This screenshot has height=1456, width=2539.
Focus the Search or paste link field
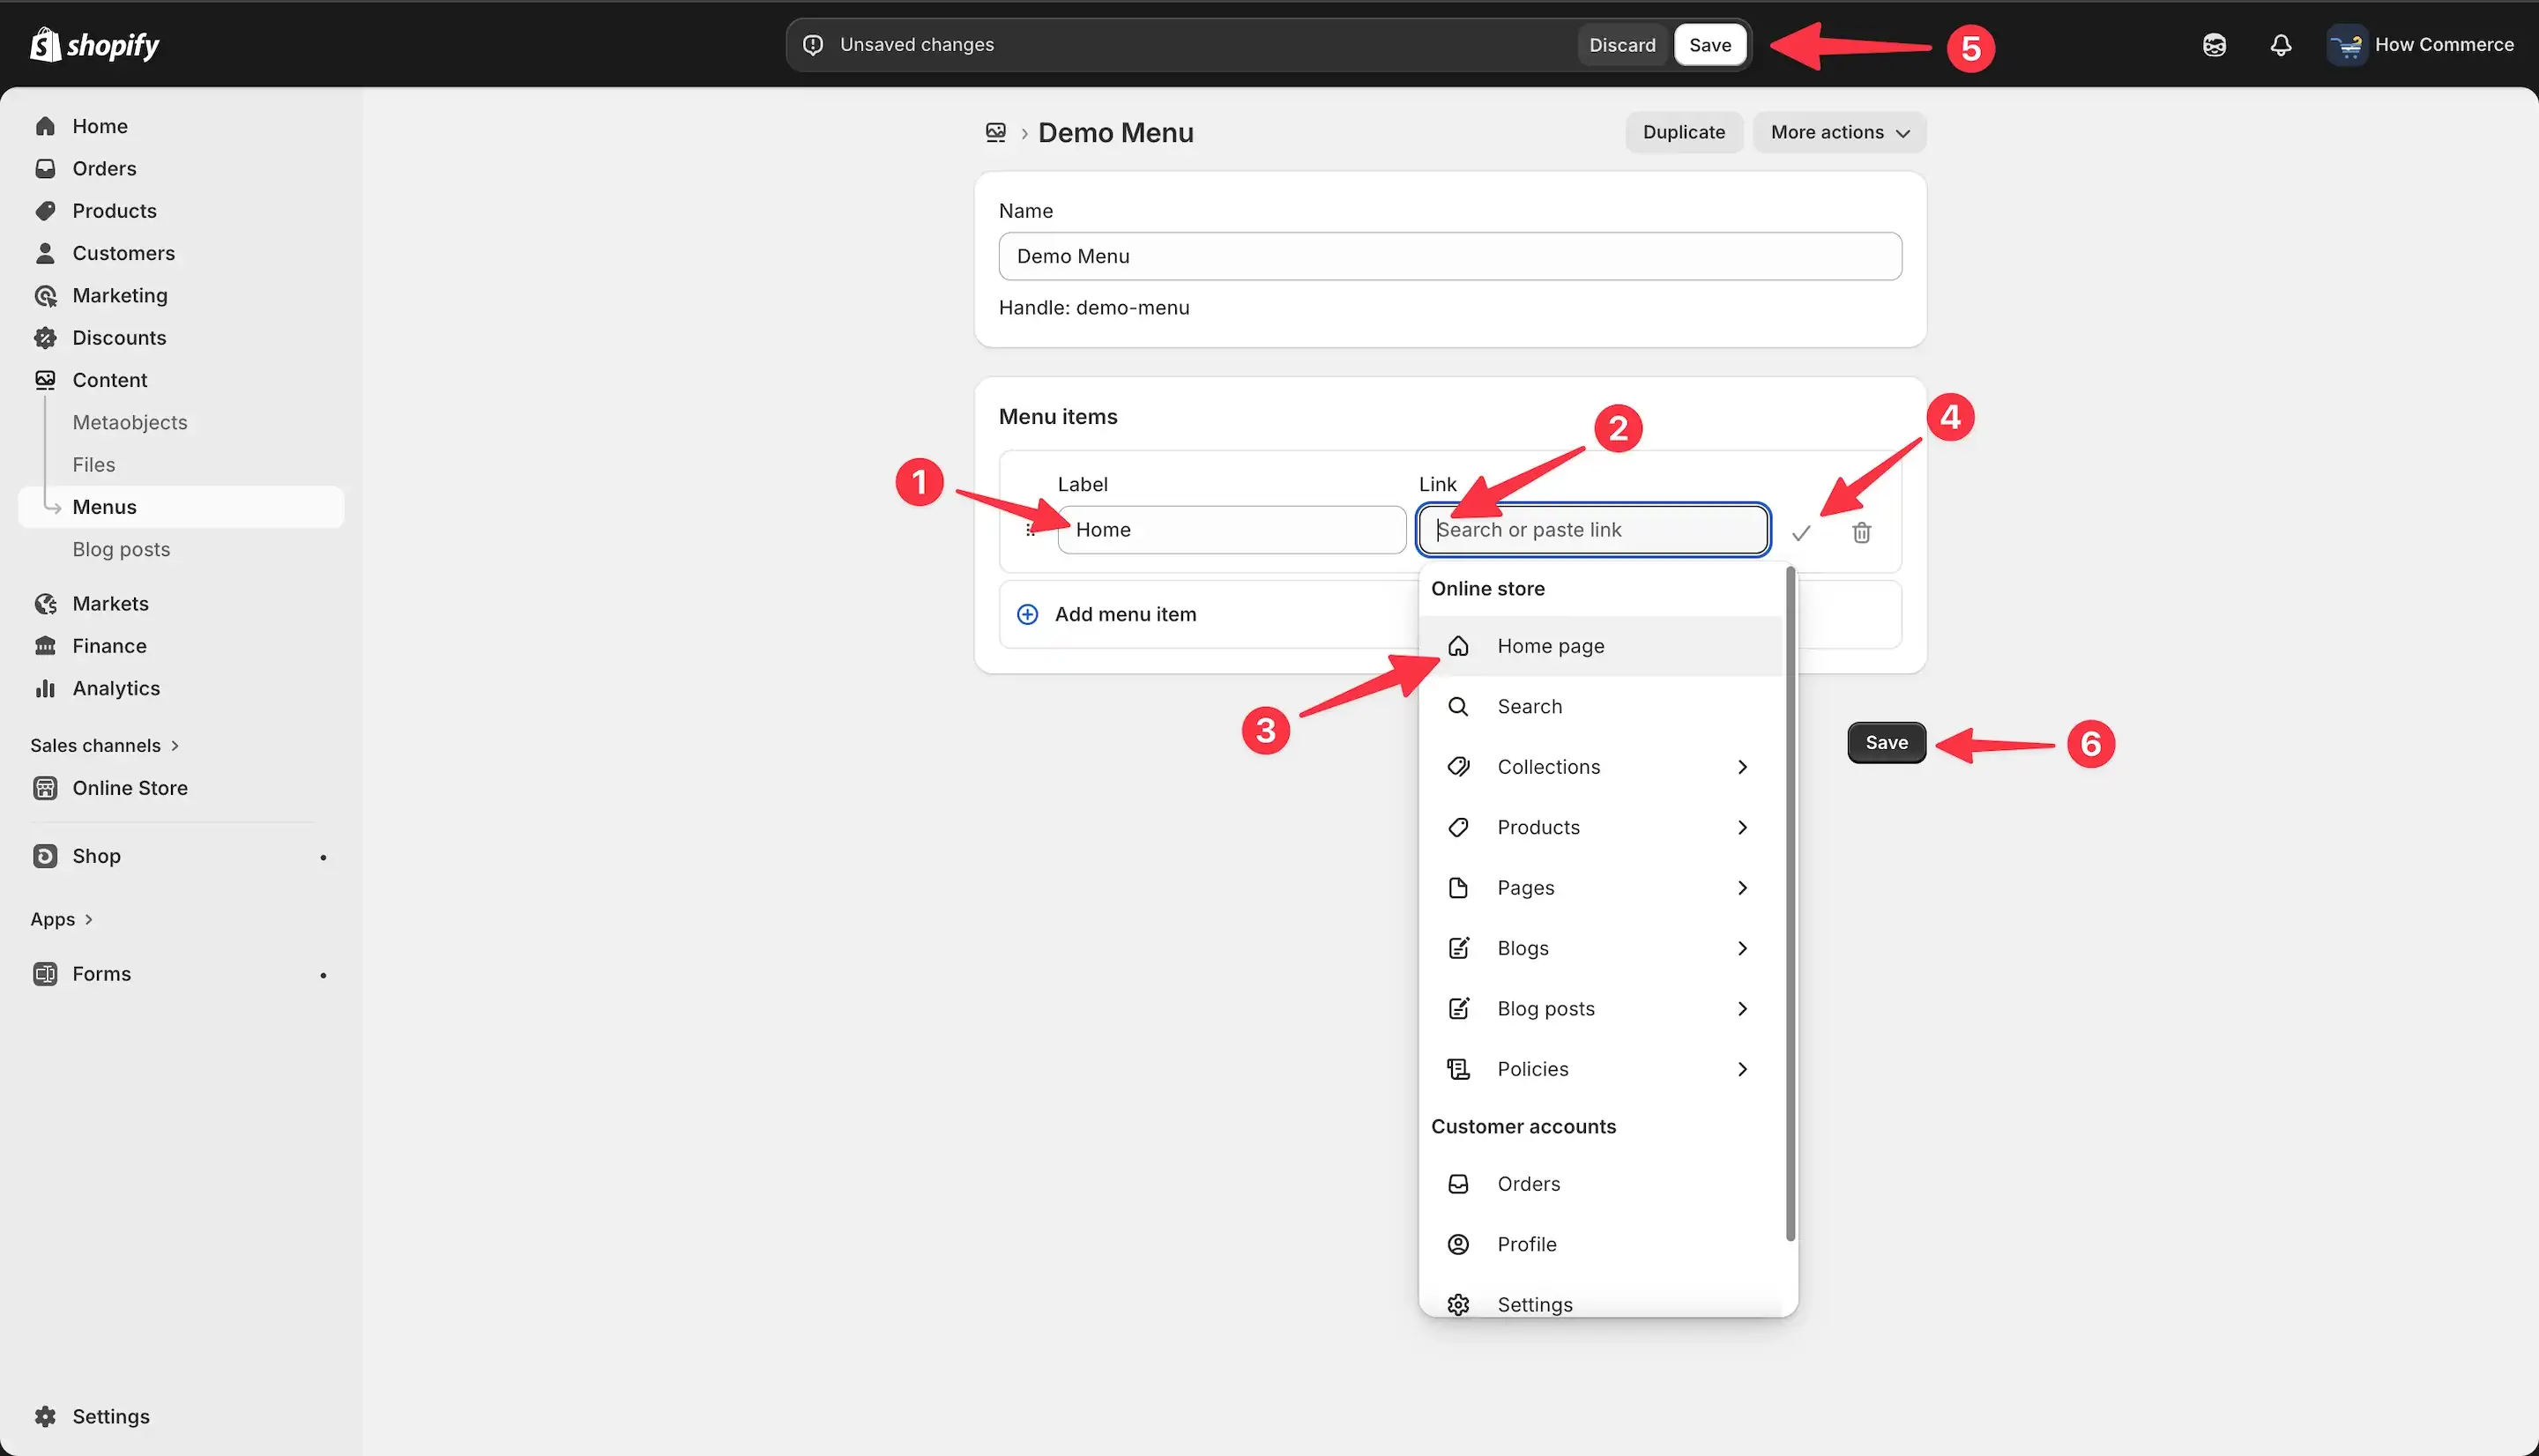point(1593,530)
